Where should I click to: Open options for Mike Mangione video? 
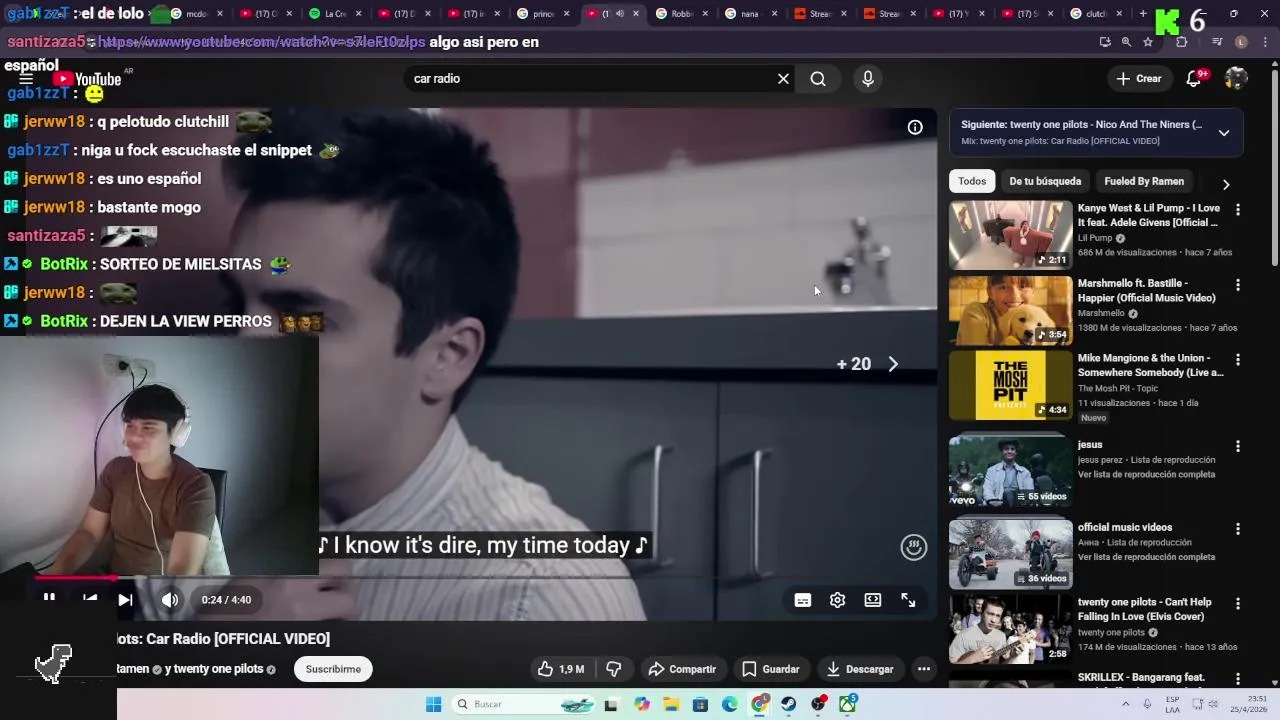tap(1238, 360)
